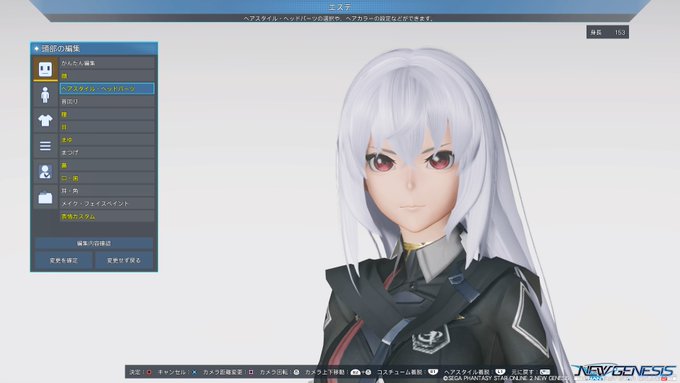Viewport: 680px width, 383px height.
Task: Select the briefcase category icon
Action: [x=46, y=197]
